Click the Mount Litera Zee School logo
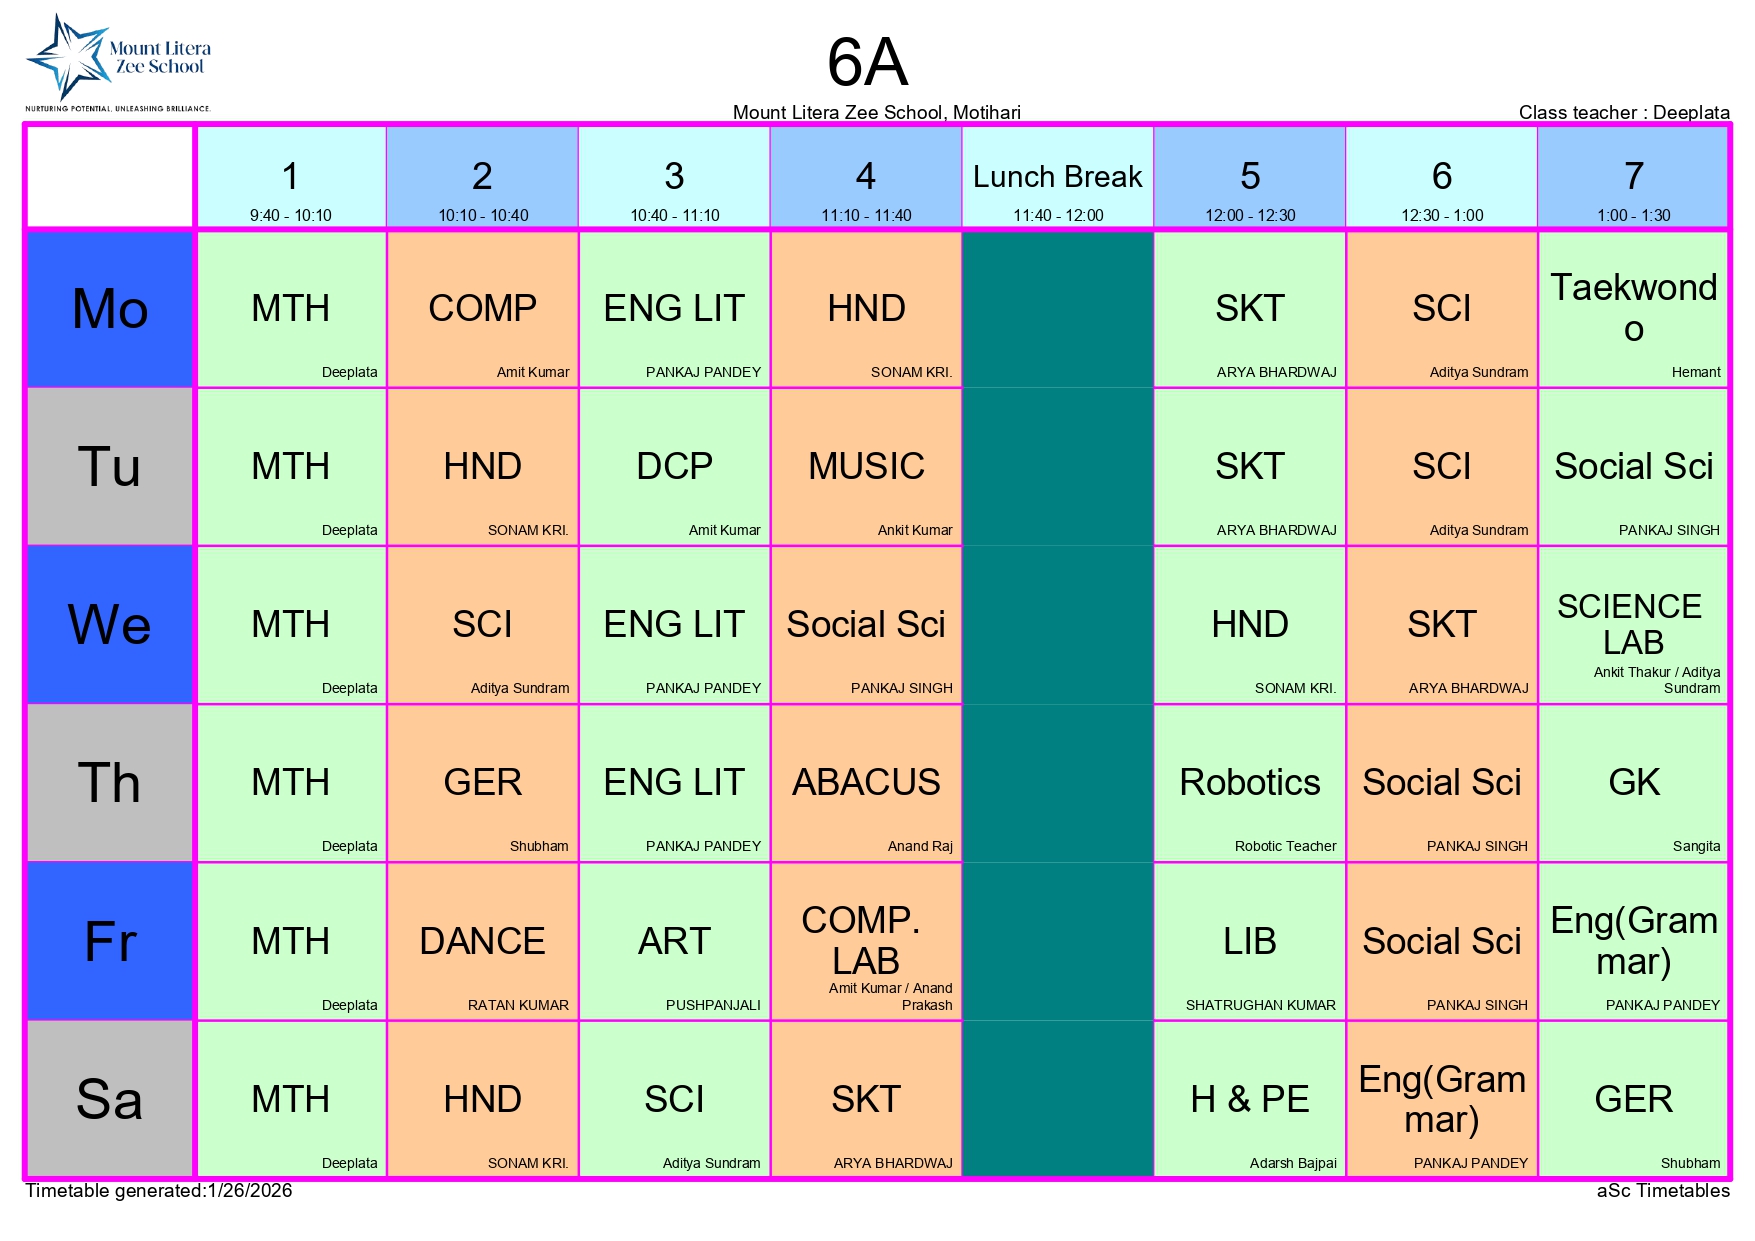 (x=118, y=62)
